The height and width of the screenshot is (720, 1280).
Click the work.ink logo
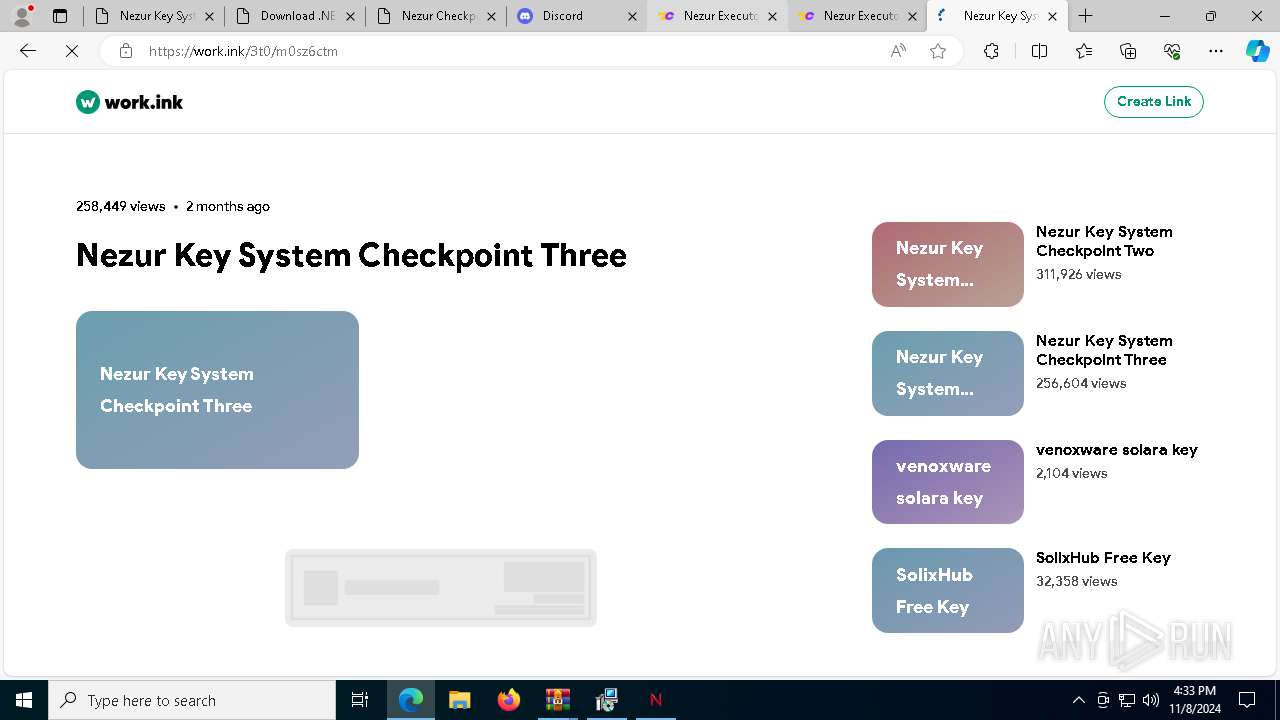[129, 102]
